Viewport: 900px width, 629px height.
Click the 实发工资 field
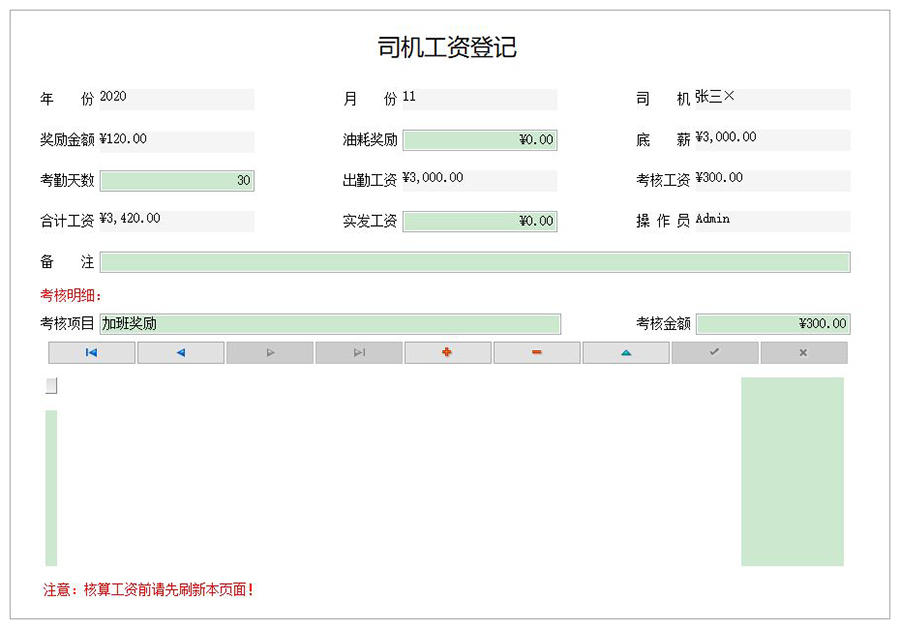pyautogui.click(x=480, y=221)
